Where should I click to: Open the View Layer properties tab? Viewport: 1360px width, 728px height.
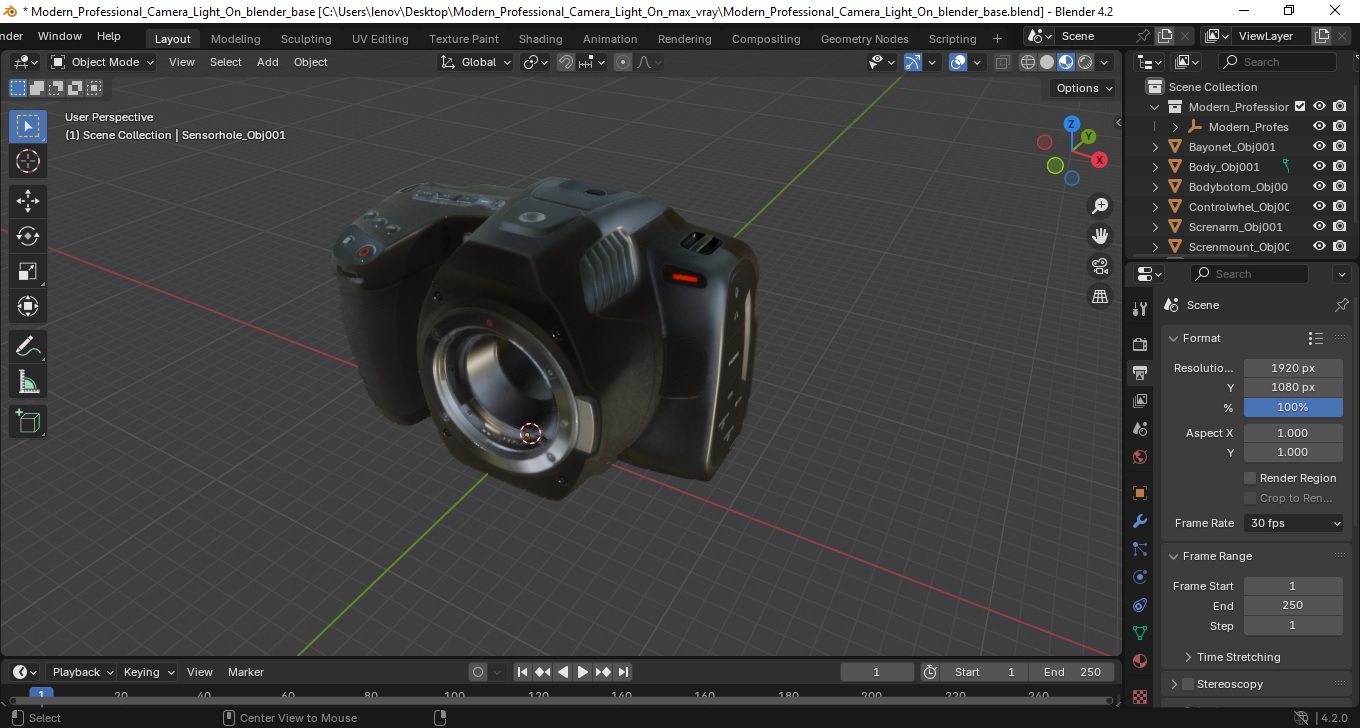1139,401
